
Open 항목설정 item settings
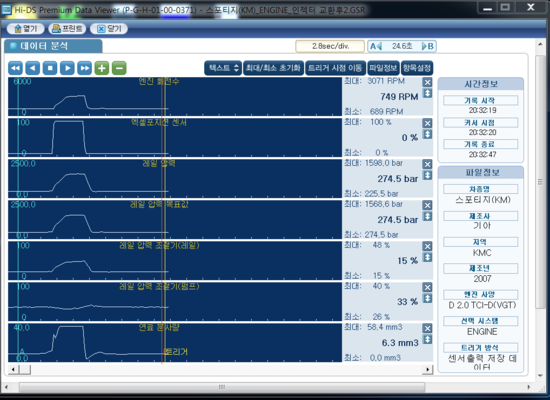417,68
